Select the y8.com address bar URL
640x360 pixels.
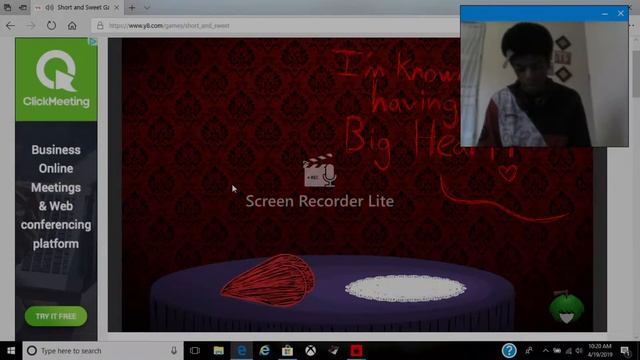(x=169, y=26)
